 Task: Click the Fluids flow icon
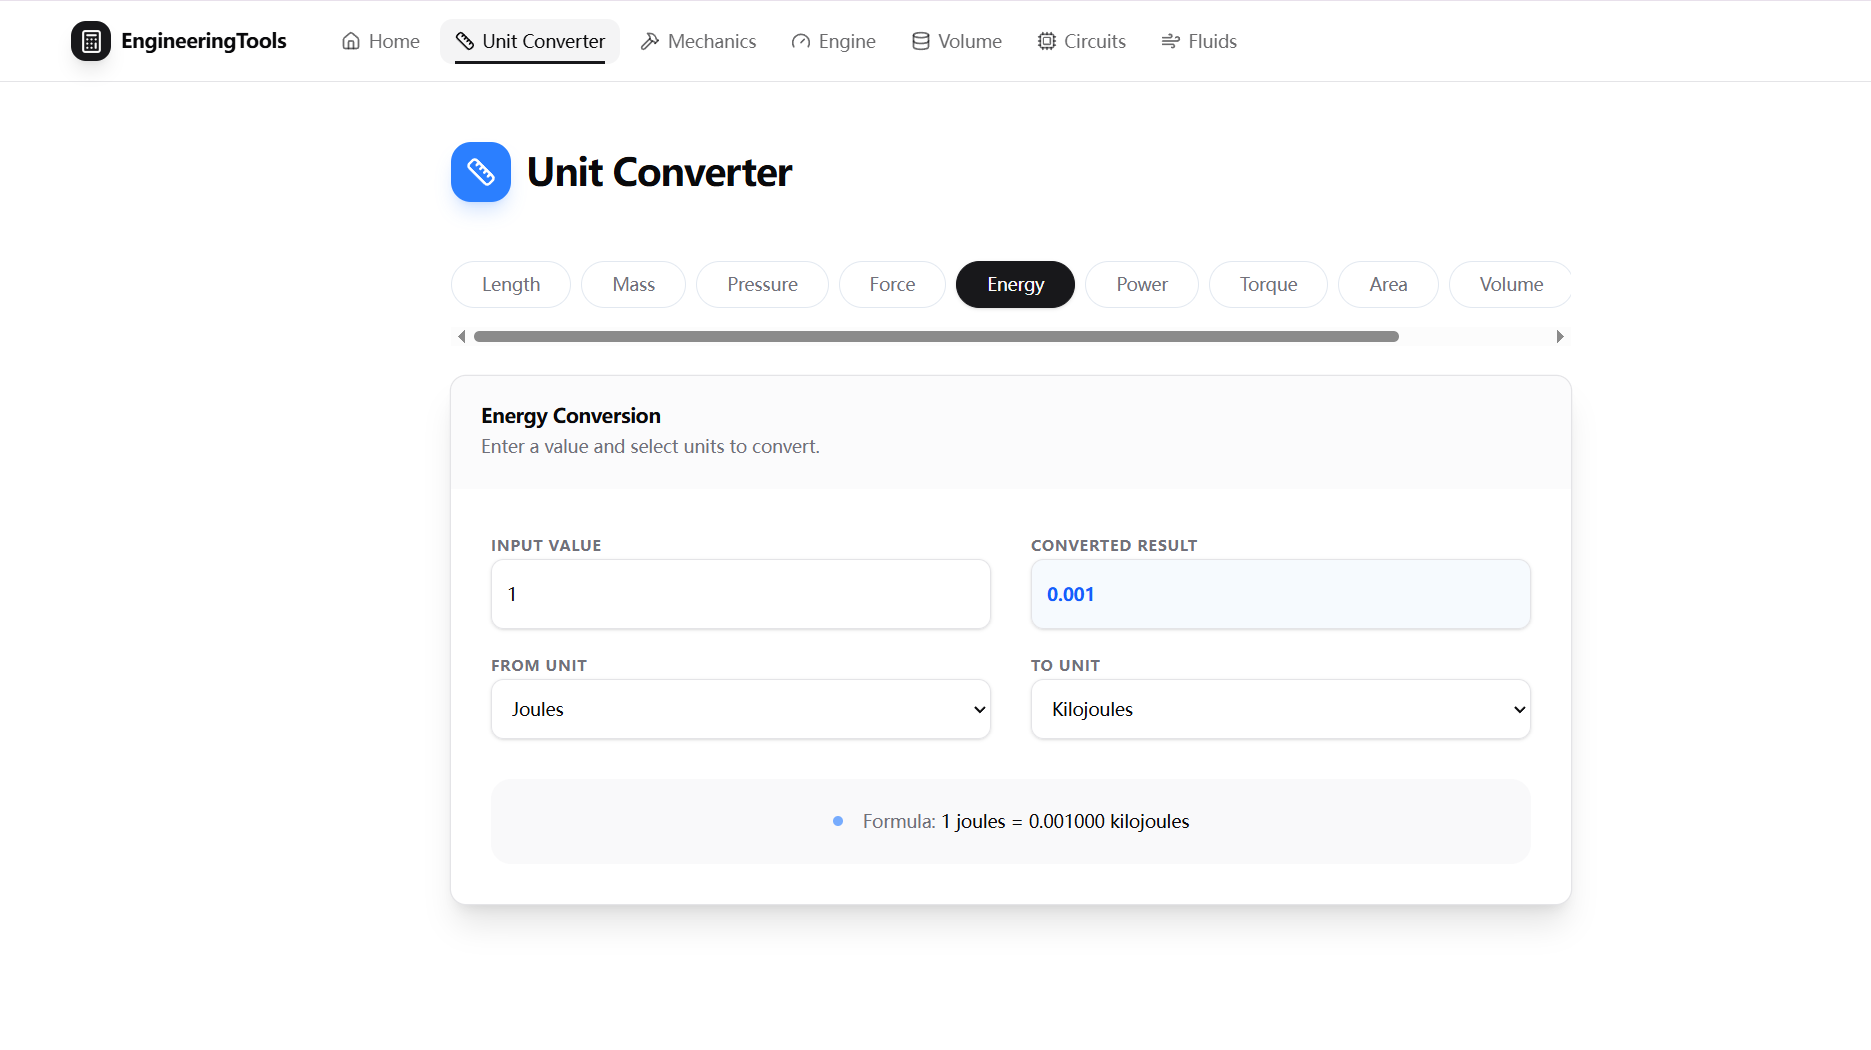click(1169, 41)
